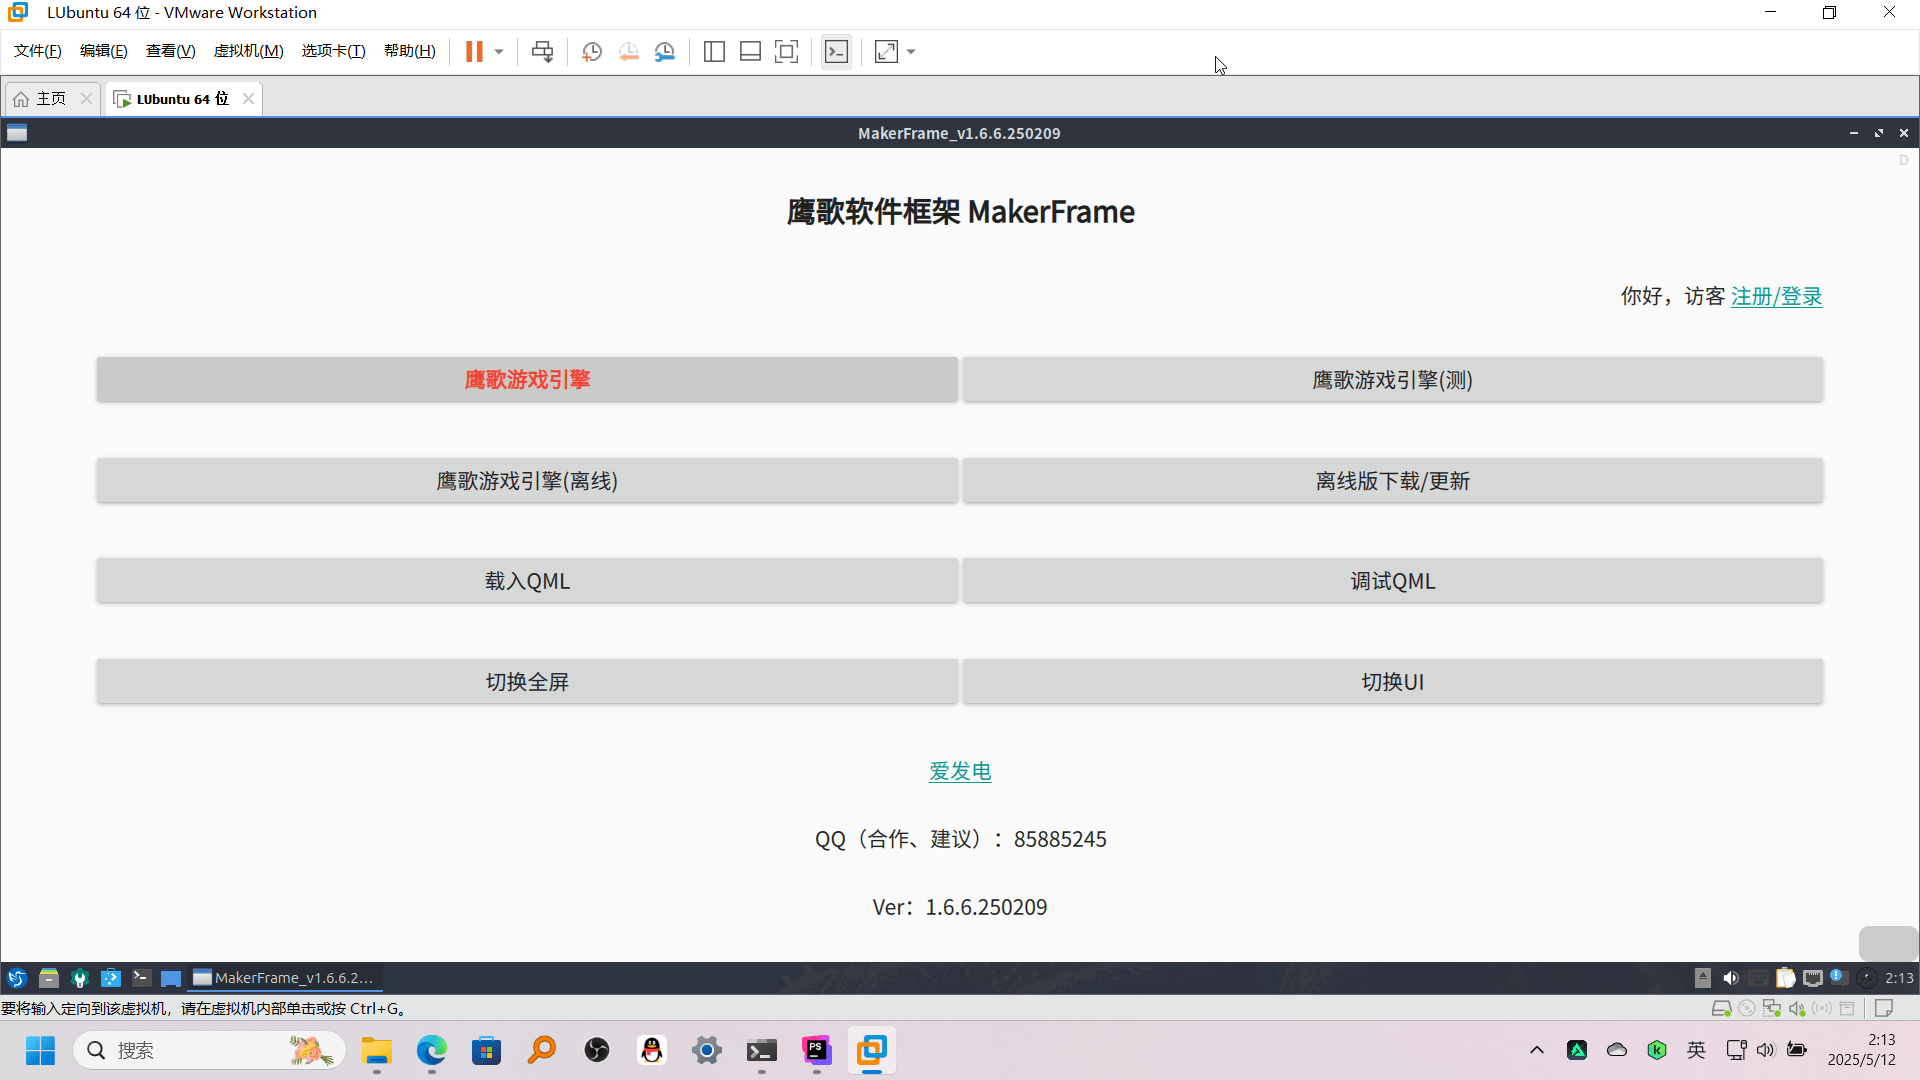Switch the 英 input method indicator
The width and height of the screenshot is (1920, 1080).
click(x=1696, y=1050)
